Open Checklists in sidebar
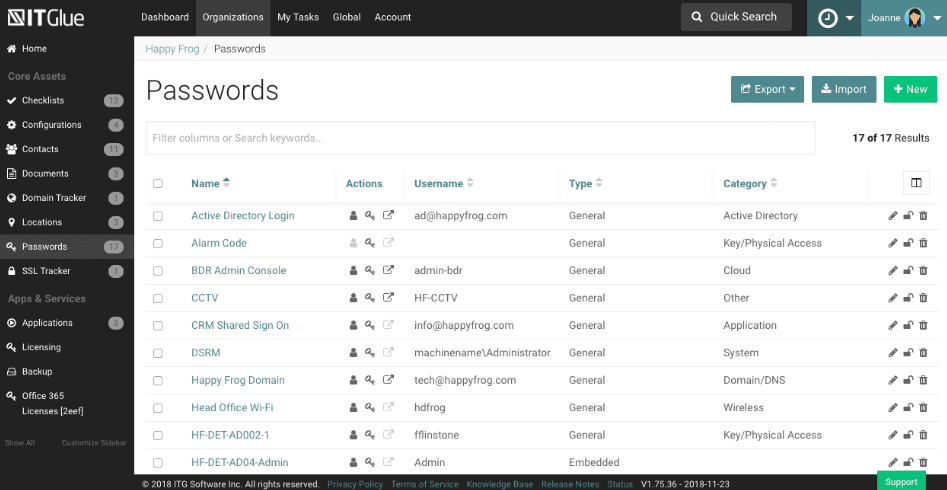 pos(66,101)
